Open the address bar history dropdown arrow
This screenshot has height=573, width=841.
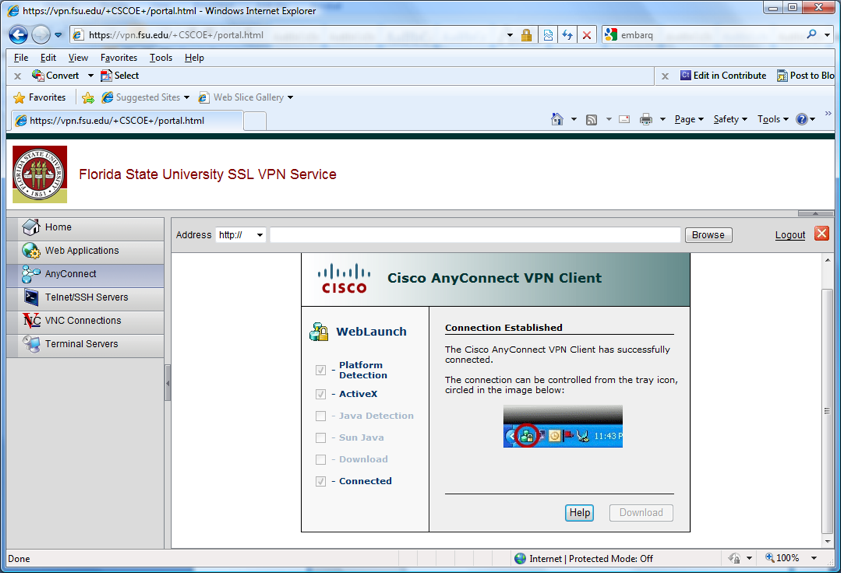(510, 35)
